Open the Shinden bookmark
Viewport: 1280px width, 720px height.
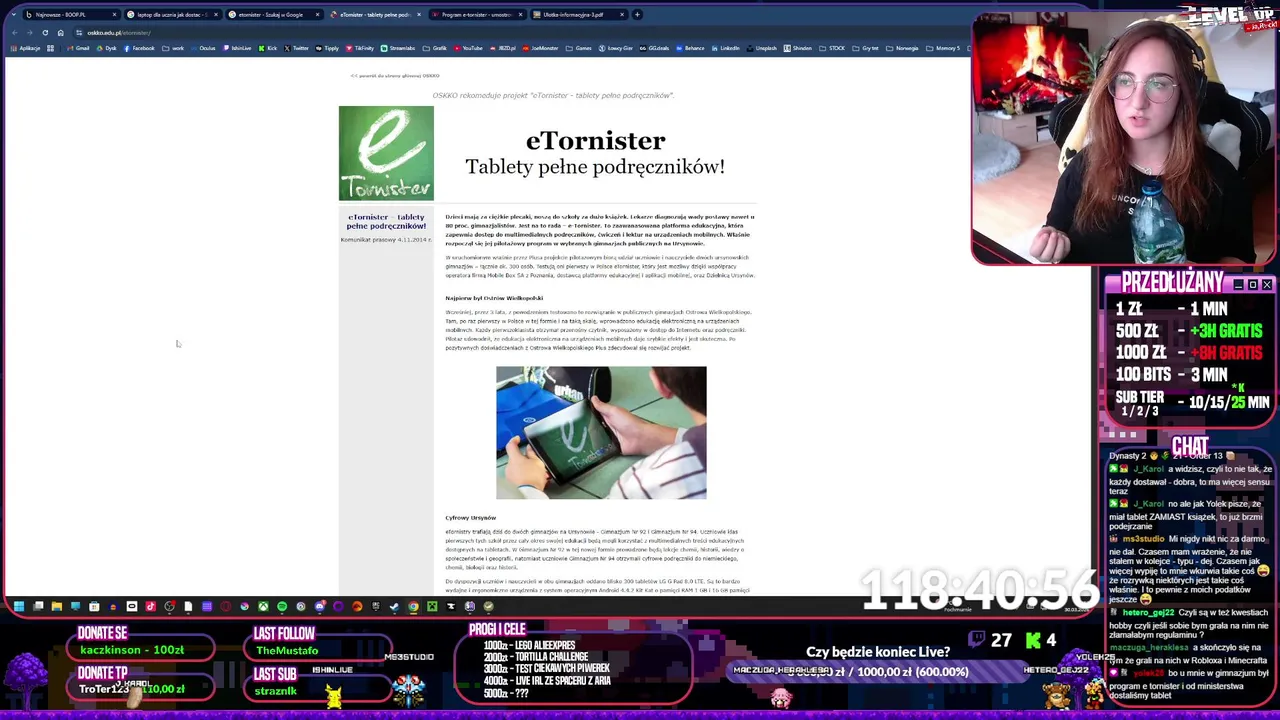798,48
